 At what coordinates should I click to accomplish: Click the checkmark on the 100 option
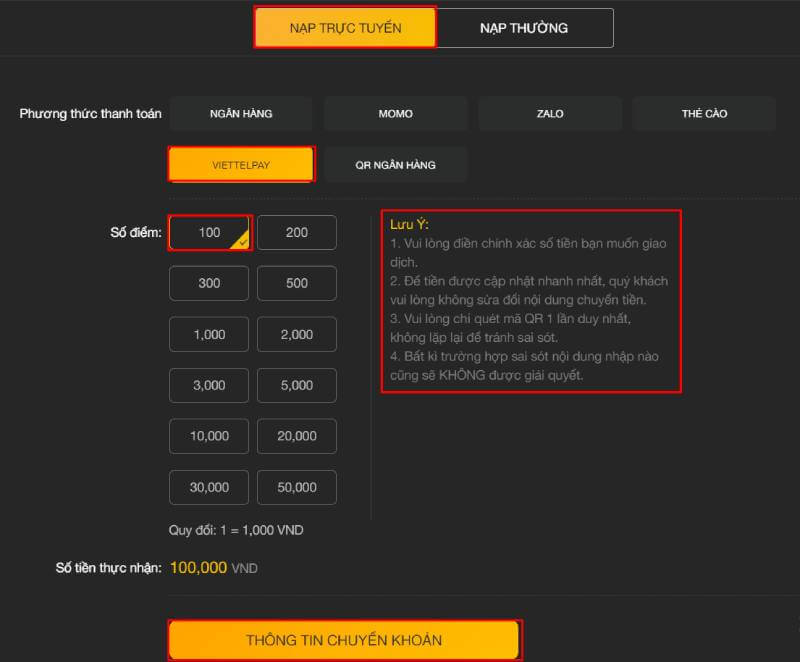tap(241, 241)
